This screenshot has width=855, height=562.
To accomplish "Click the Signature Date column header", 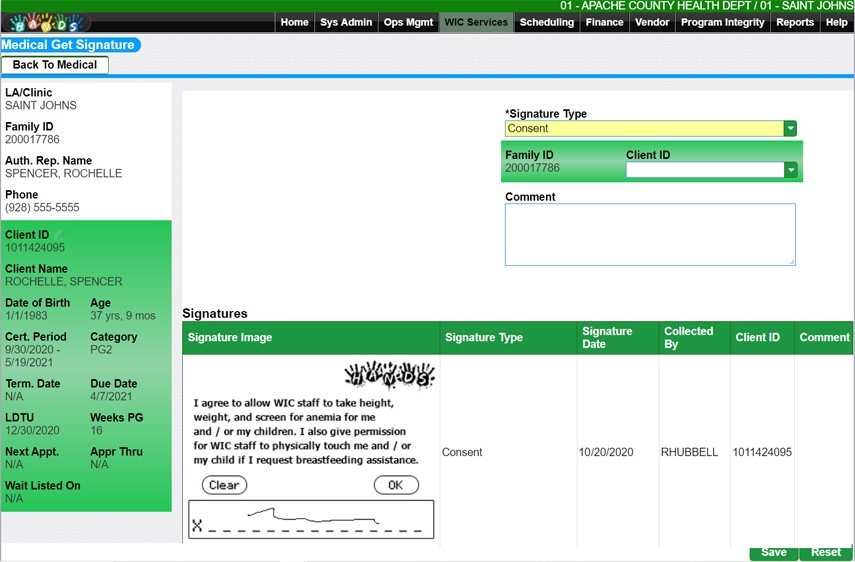I will pyautogui.click(x=607, y=338).
